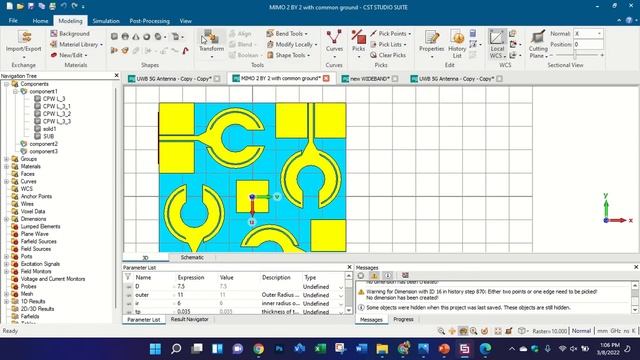
Task: Click the outer parameter expression cell
Action: (197, 295)
